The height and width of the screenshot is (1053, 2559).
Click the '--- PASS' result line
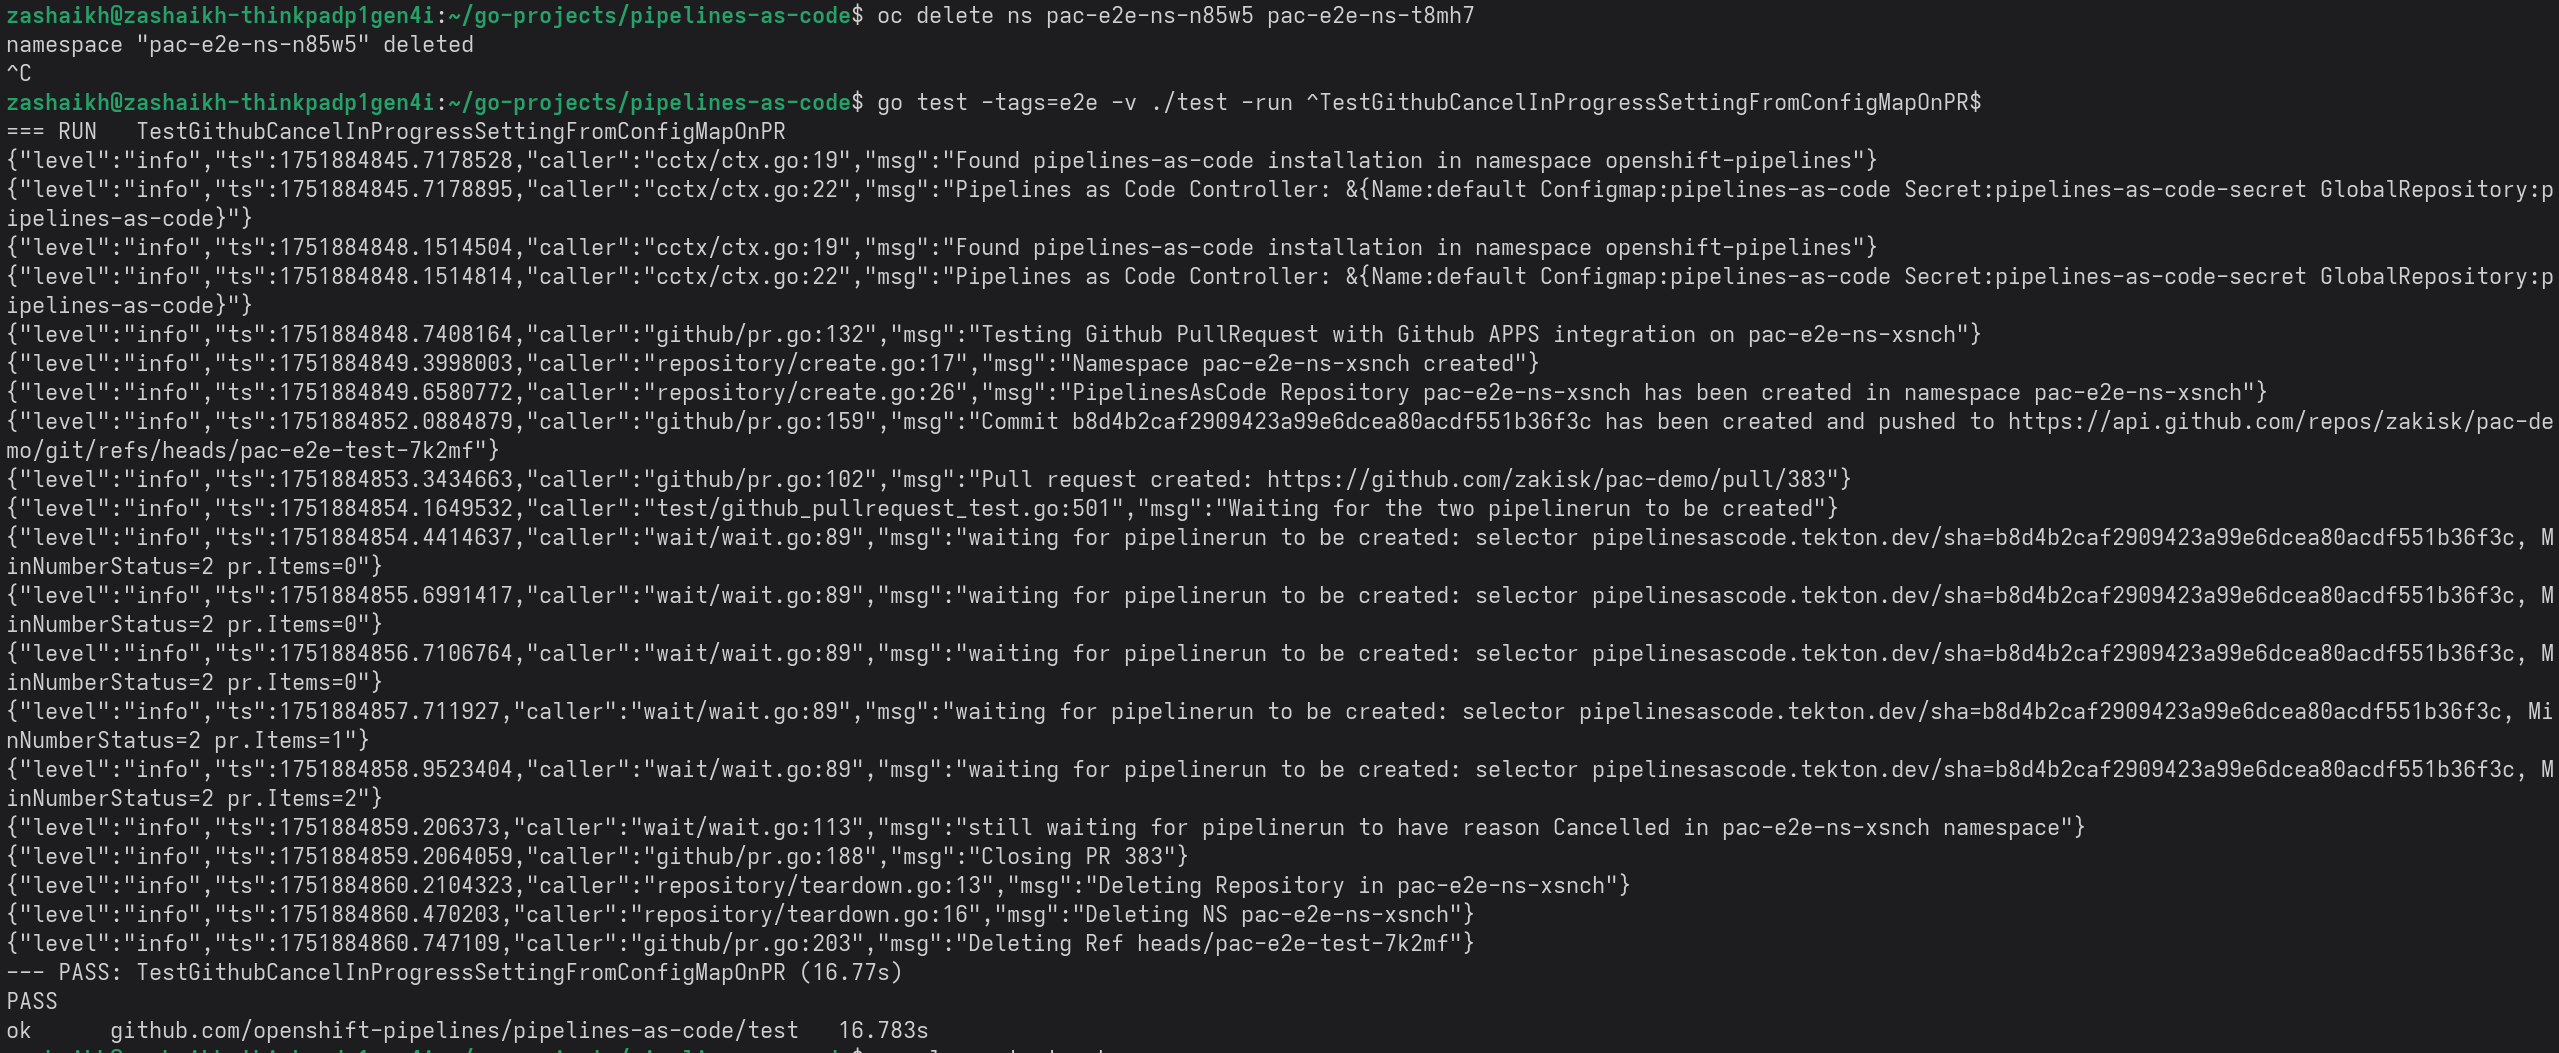click(453, 973)
